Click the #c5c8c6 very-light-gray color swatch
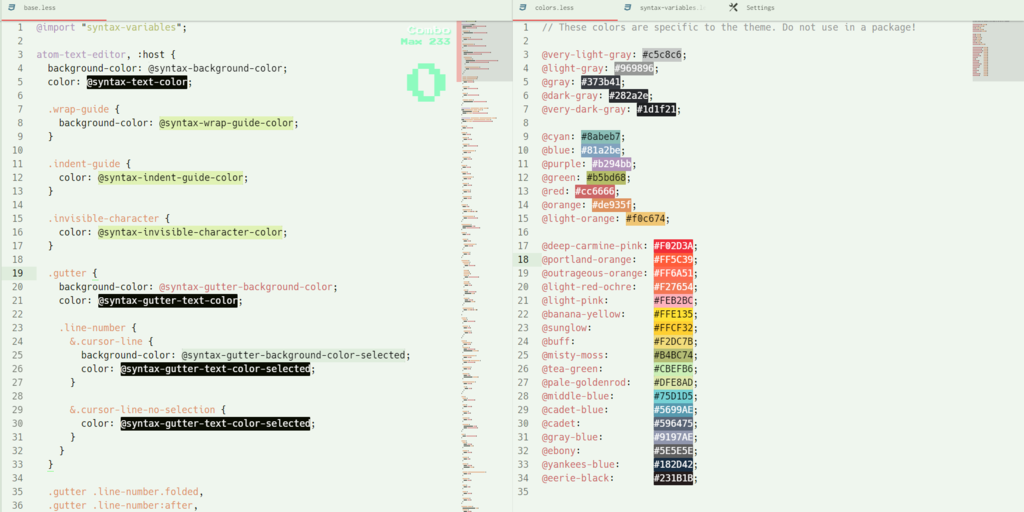 point(662,55)
